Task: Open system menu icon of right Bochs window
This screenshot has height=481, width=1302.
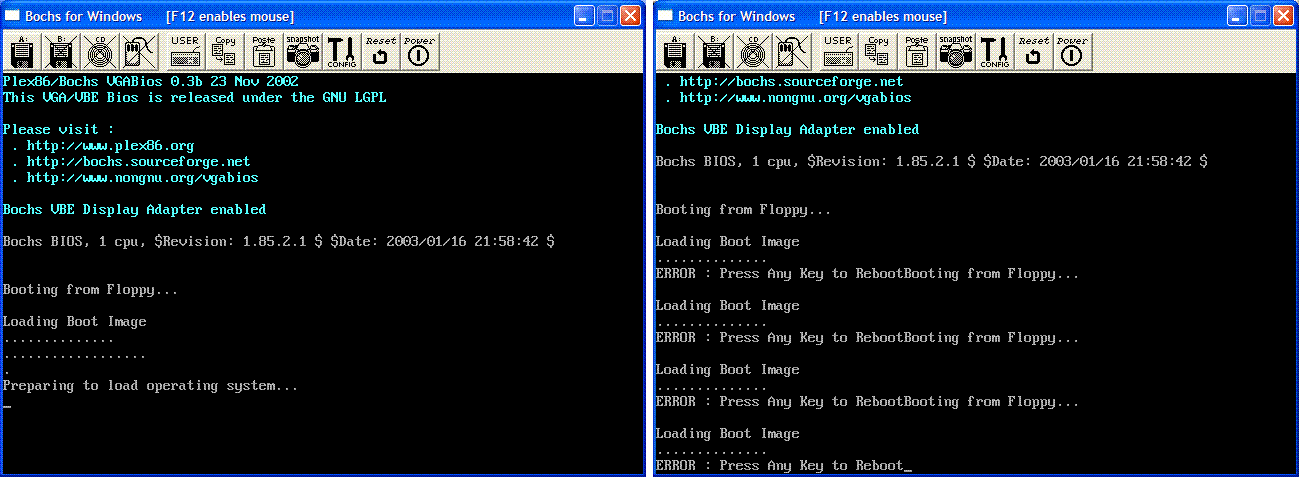Action: click(x=666, y=16)
